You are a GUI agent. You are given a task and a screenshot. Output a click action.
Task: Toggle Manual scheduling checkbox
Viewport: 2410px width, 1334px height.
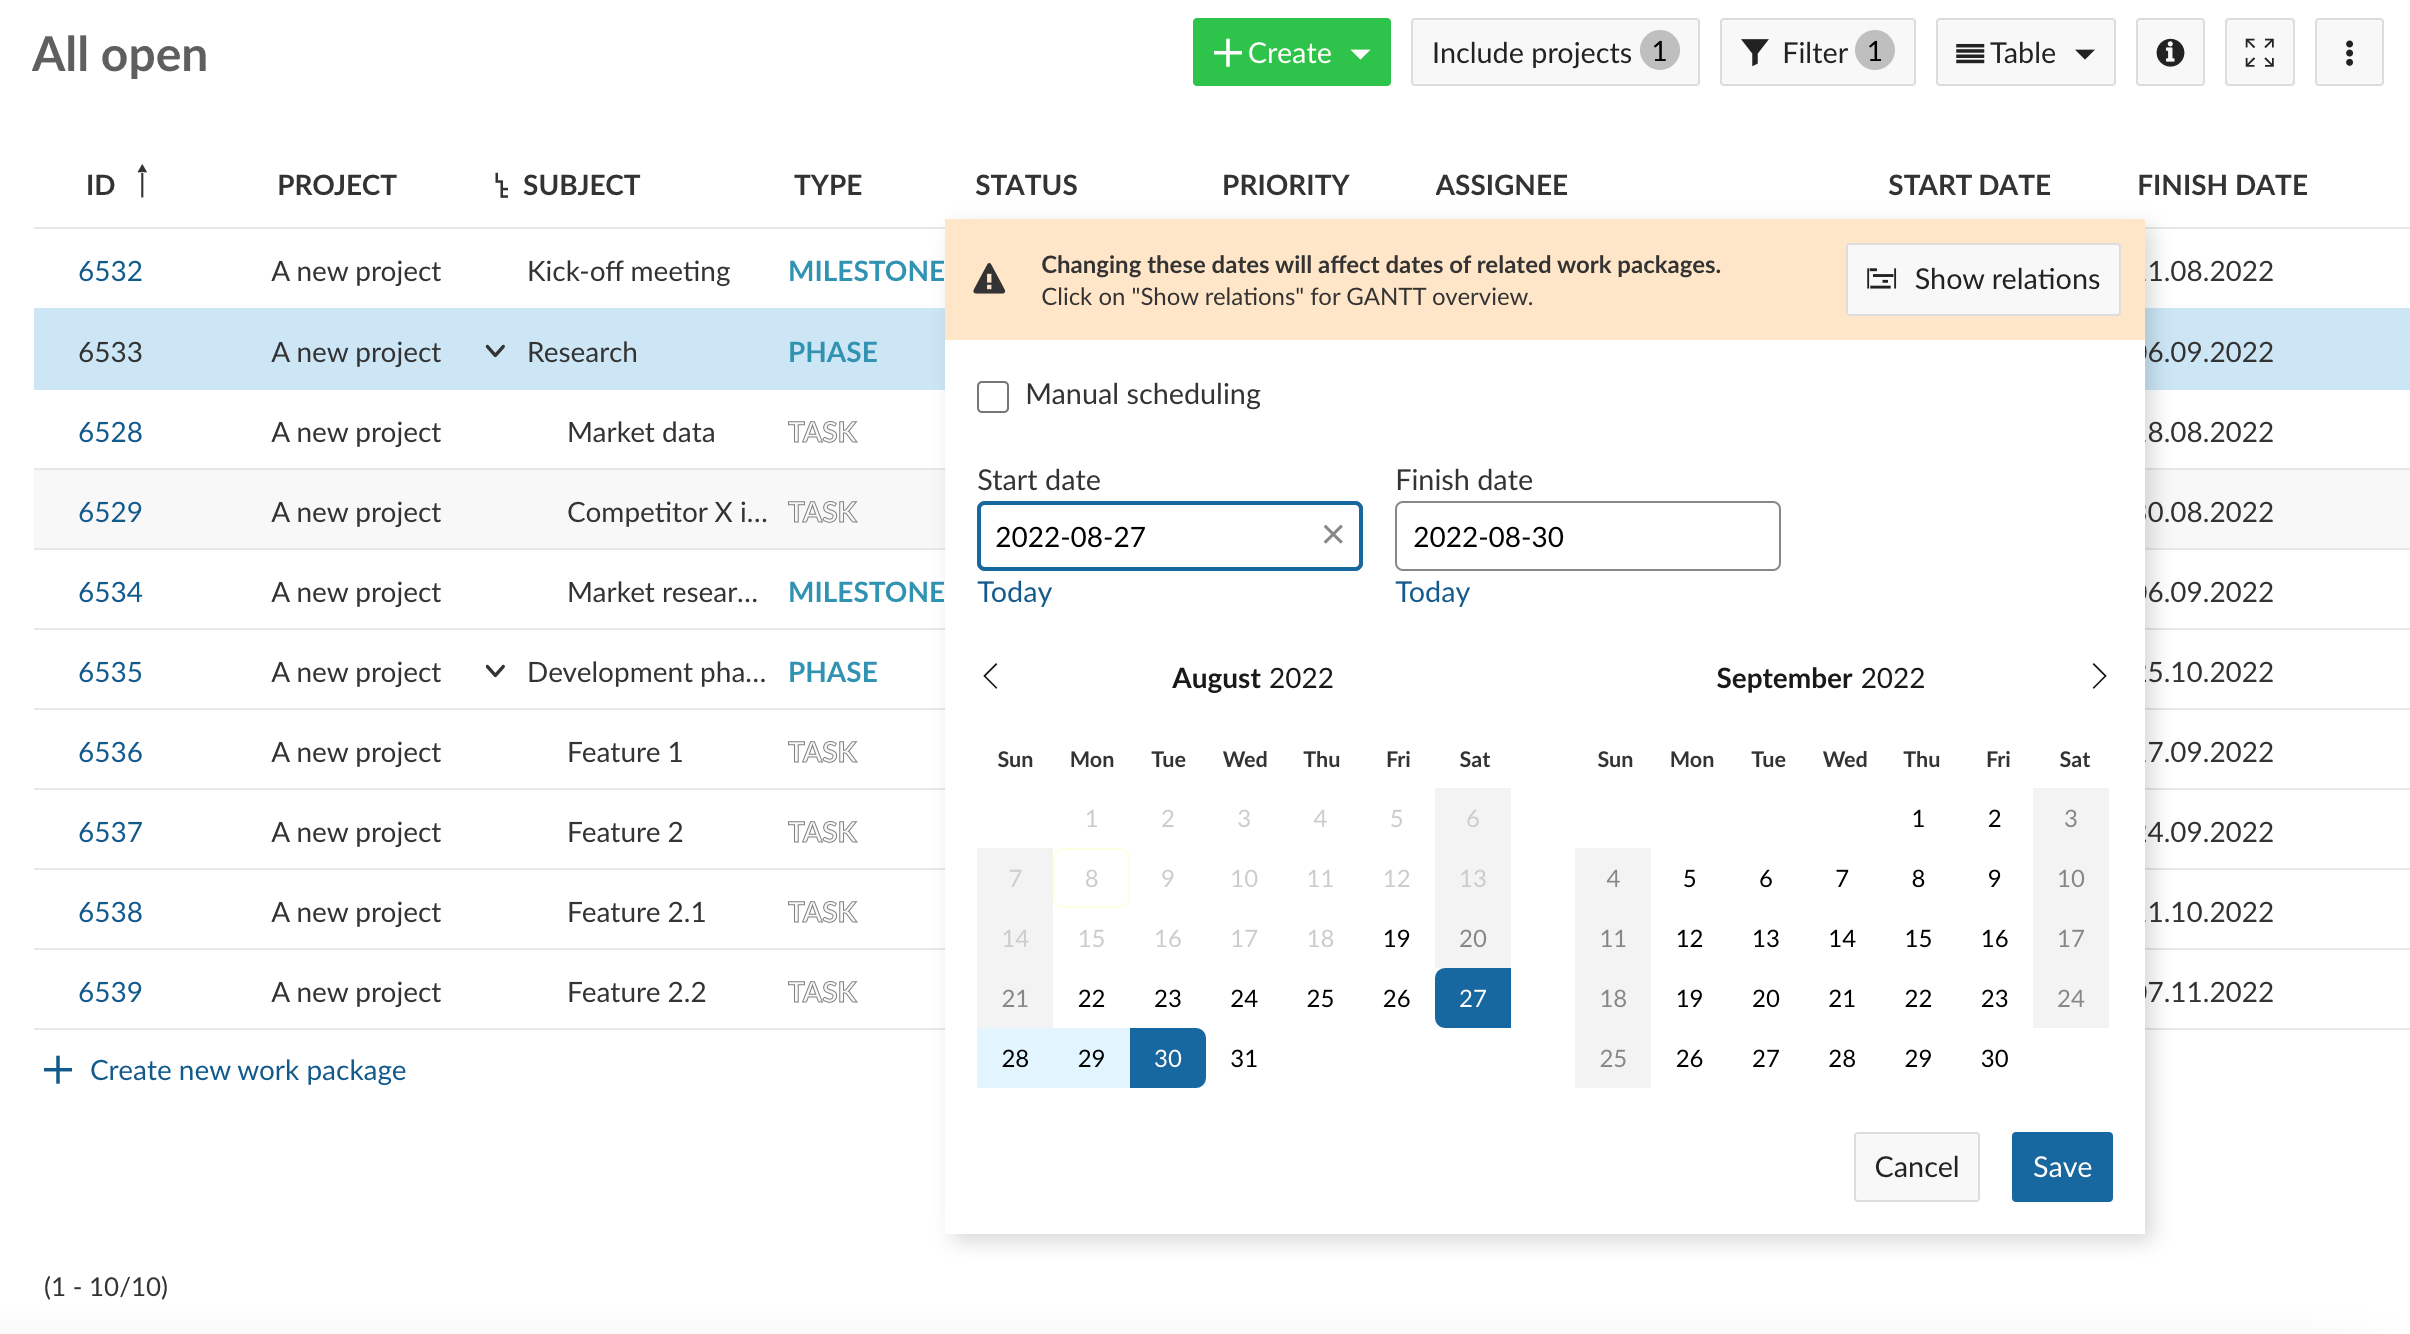pyautogui.click(x=994, y=394)
